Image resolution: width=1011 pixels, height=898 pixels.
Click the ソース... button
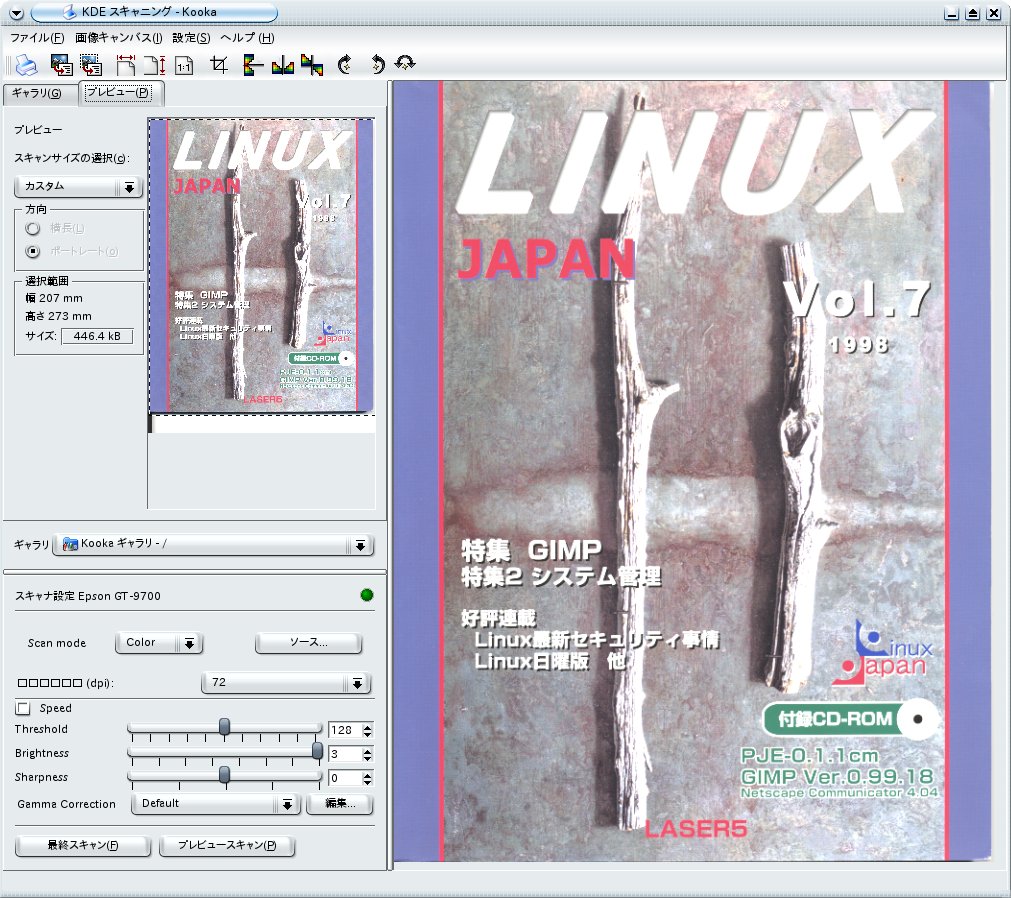tap(308, 643)
